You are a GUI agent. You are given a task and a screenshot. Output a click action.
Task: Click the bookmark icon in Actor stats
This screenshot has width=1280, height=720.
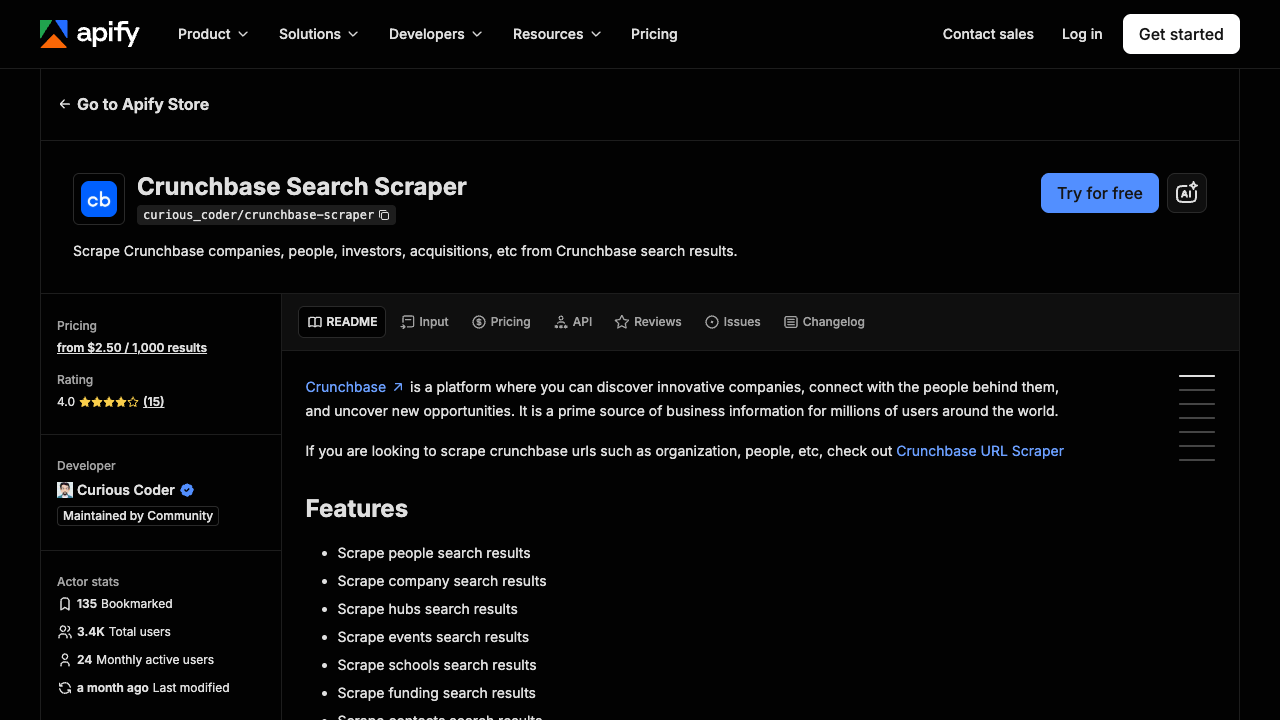click(x=65, y=604)
